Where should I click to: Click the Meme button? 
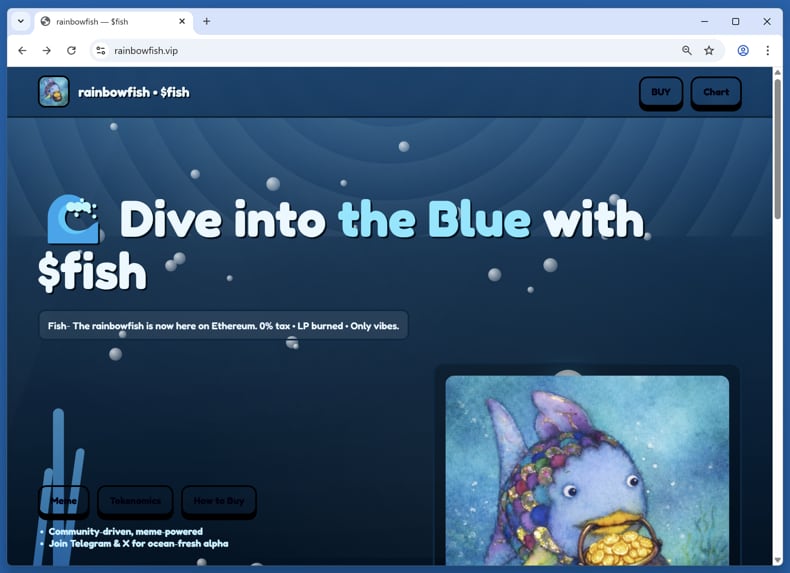[64, 501]
